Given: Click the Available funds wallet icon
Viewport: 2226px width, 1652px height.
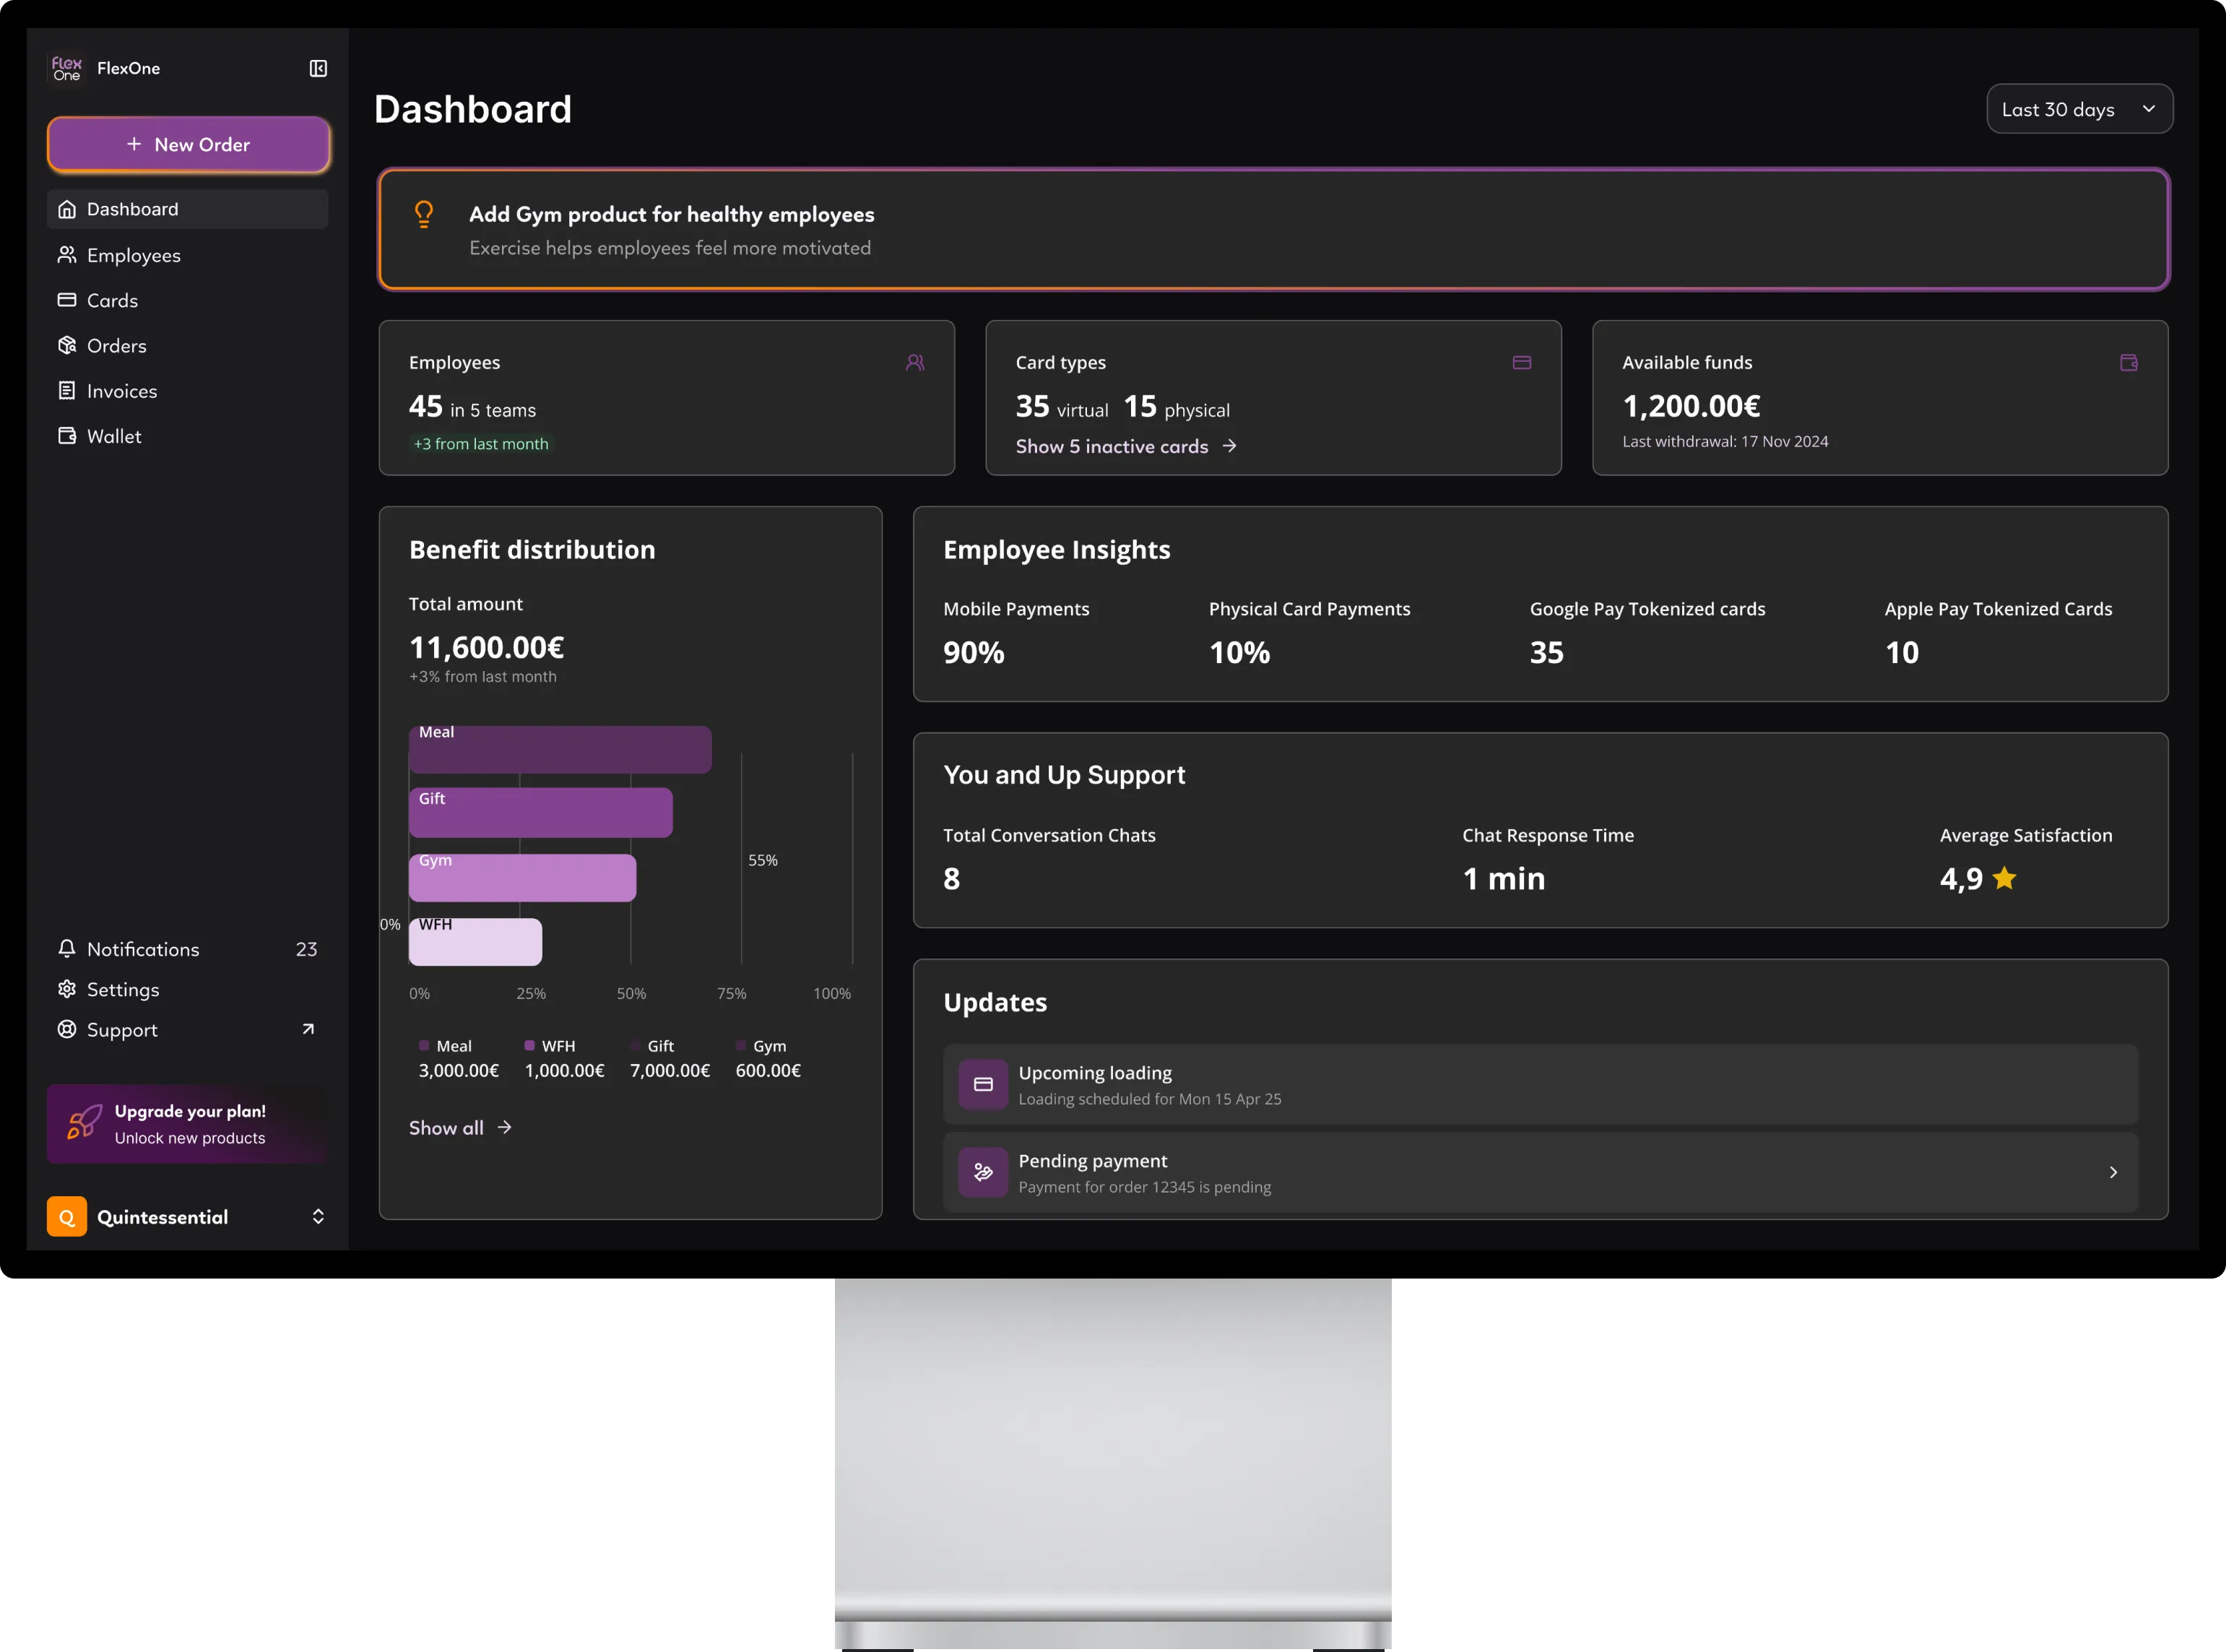Looking at the screenshot, I should pyautogui.click(x=2128, y=362).
